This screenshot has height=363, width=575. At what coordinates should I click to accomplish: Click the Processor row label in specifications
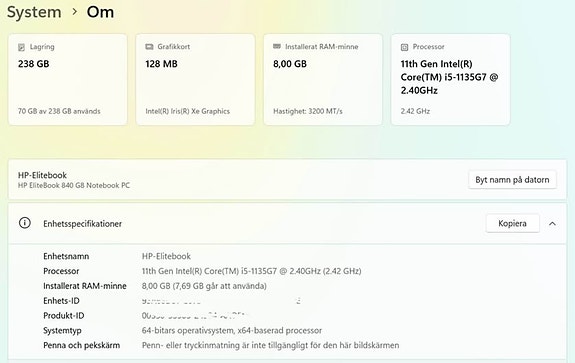click(x=61, y=271)
